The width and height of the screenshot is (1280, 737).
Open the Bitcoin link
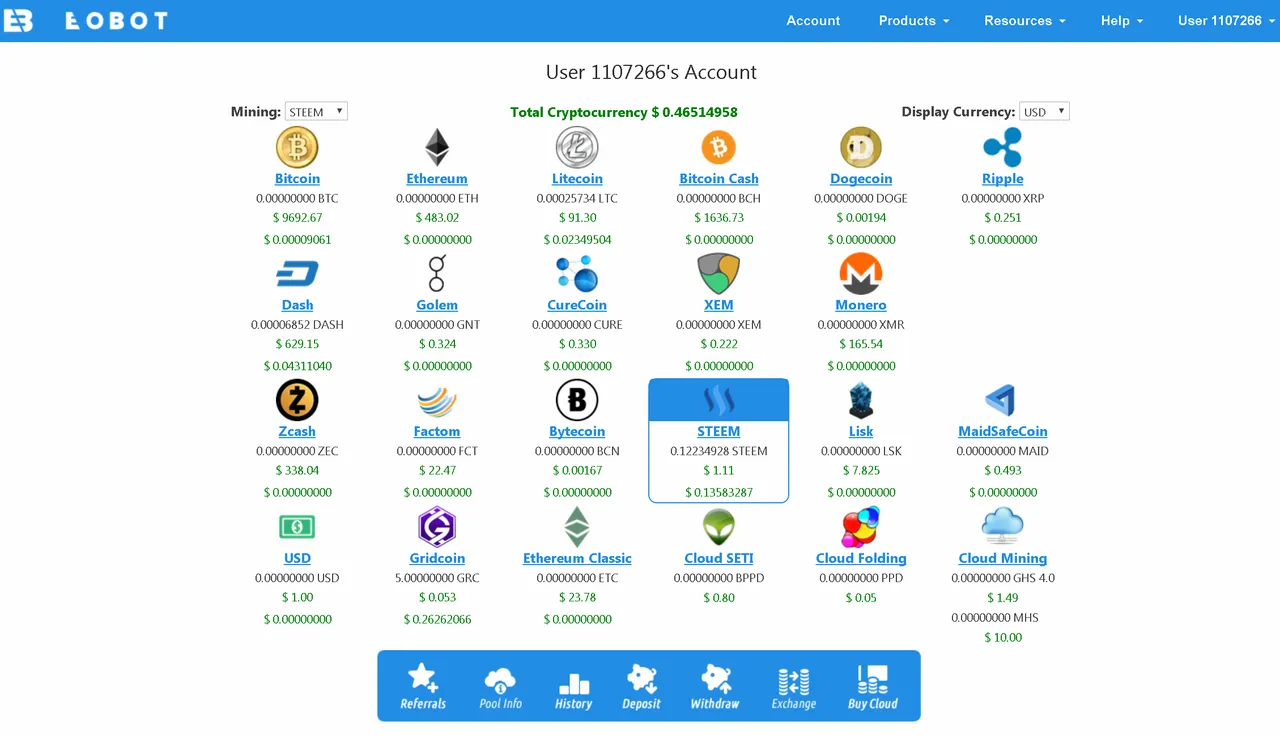pyautogui.click(x=297, y=178)
